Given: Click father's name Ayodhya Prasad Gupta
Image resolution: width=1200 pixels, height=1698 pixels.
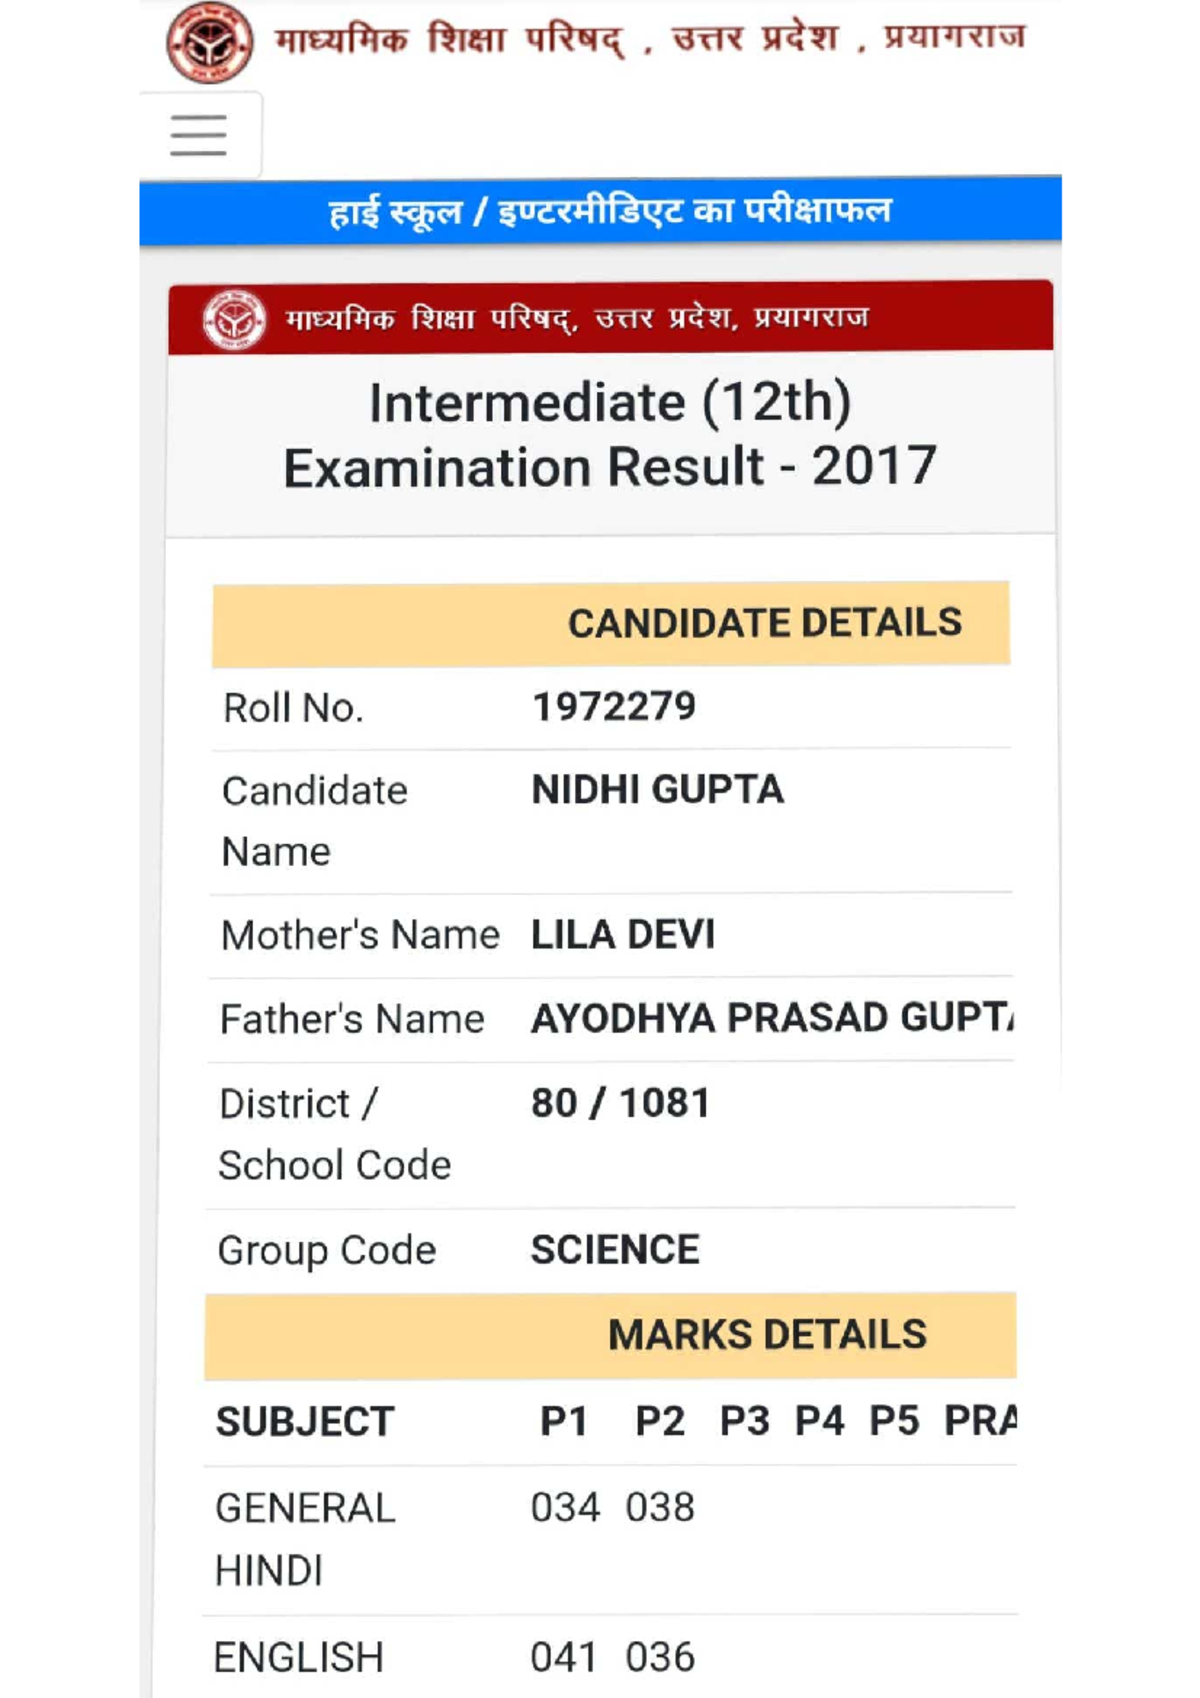Looking at the screenshot, I should click(x=771, y=1018).
